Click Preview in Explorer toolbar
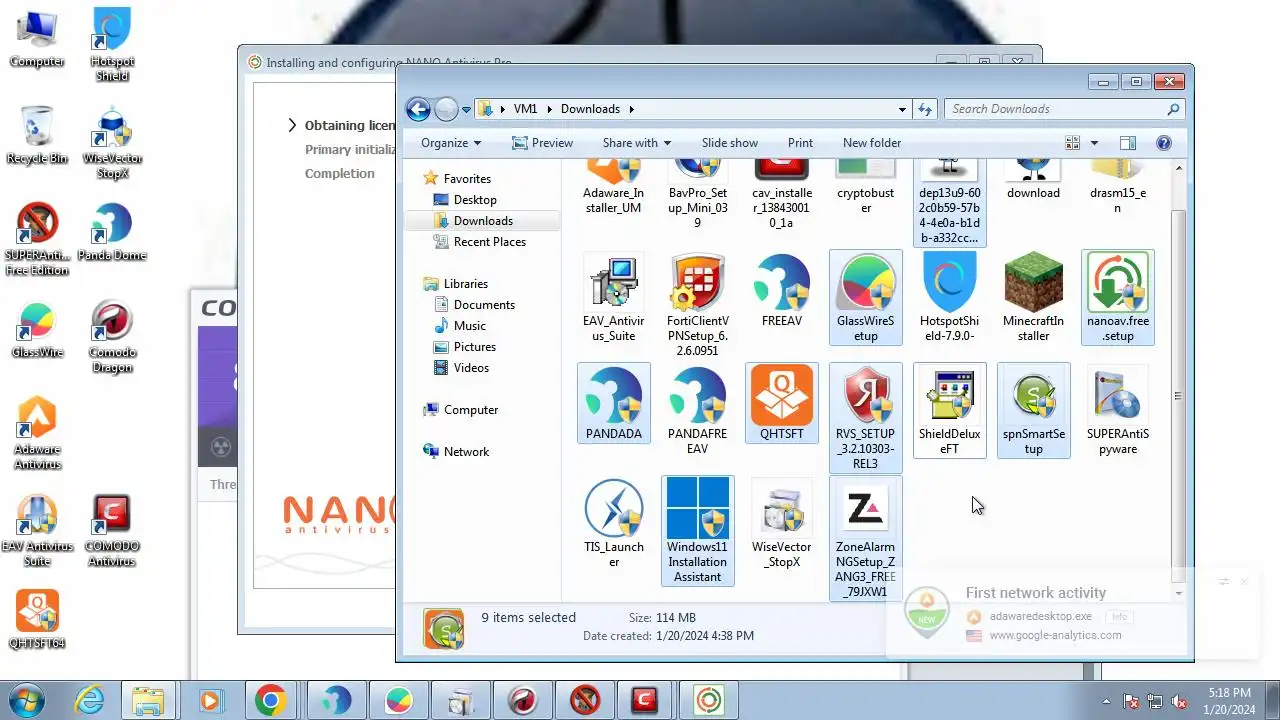This screenshot has width=1280, height=720. pos(543,143)
